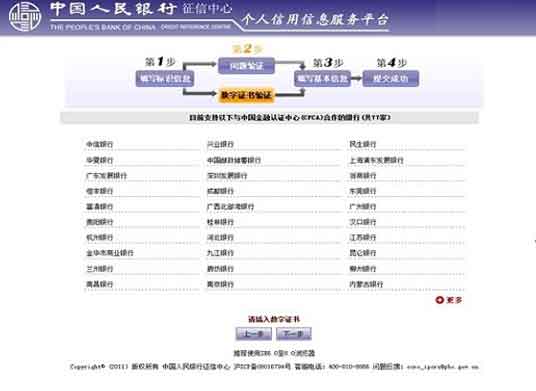Click the 南京银行 entry
The image size is (536, 391).
(220, 284)
